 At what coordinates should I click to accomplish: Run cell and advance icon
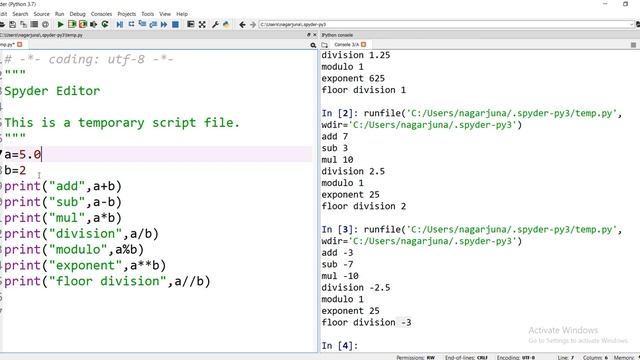click(x=83, y=24)
